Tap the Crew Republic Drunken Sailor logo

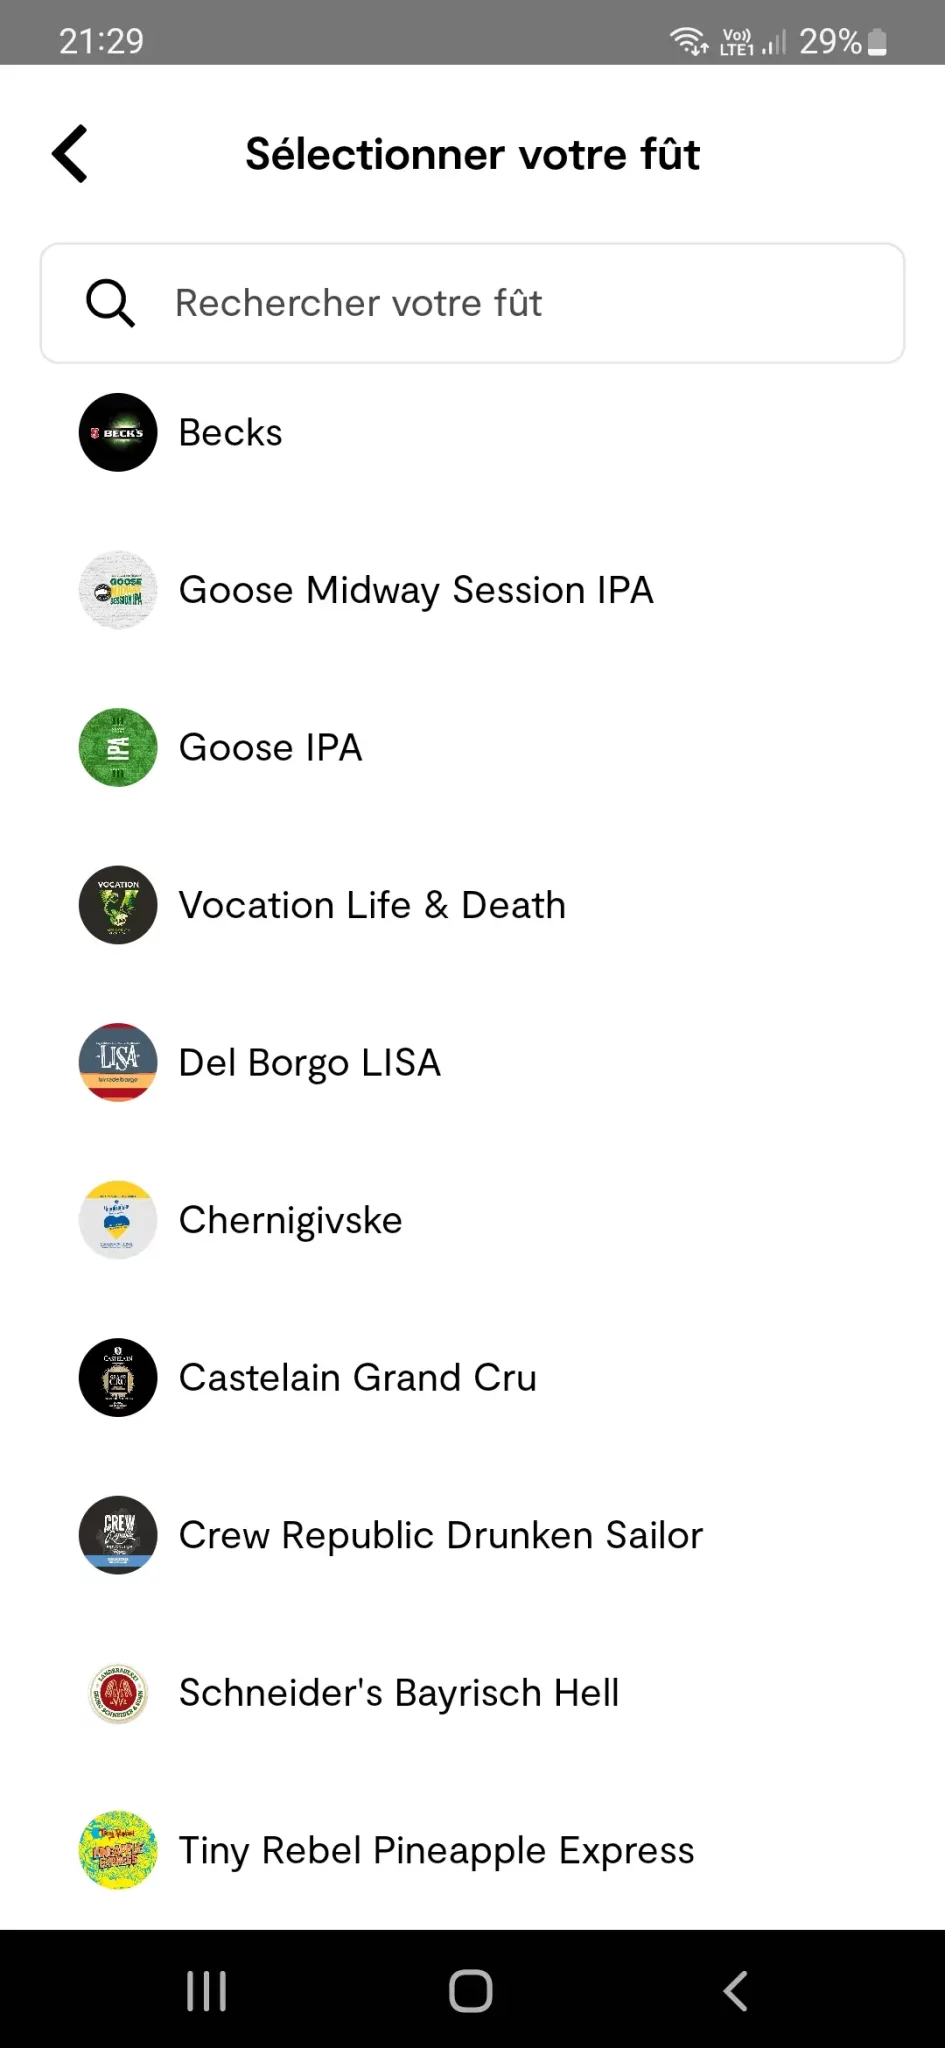click(118, 1535)
